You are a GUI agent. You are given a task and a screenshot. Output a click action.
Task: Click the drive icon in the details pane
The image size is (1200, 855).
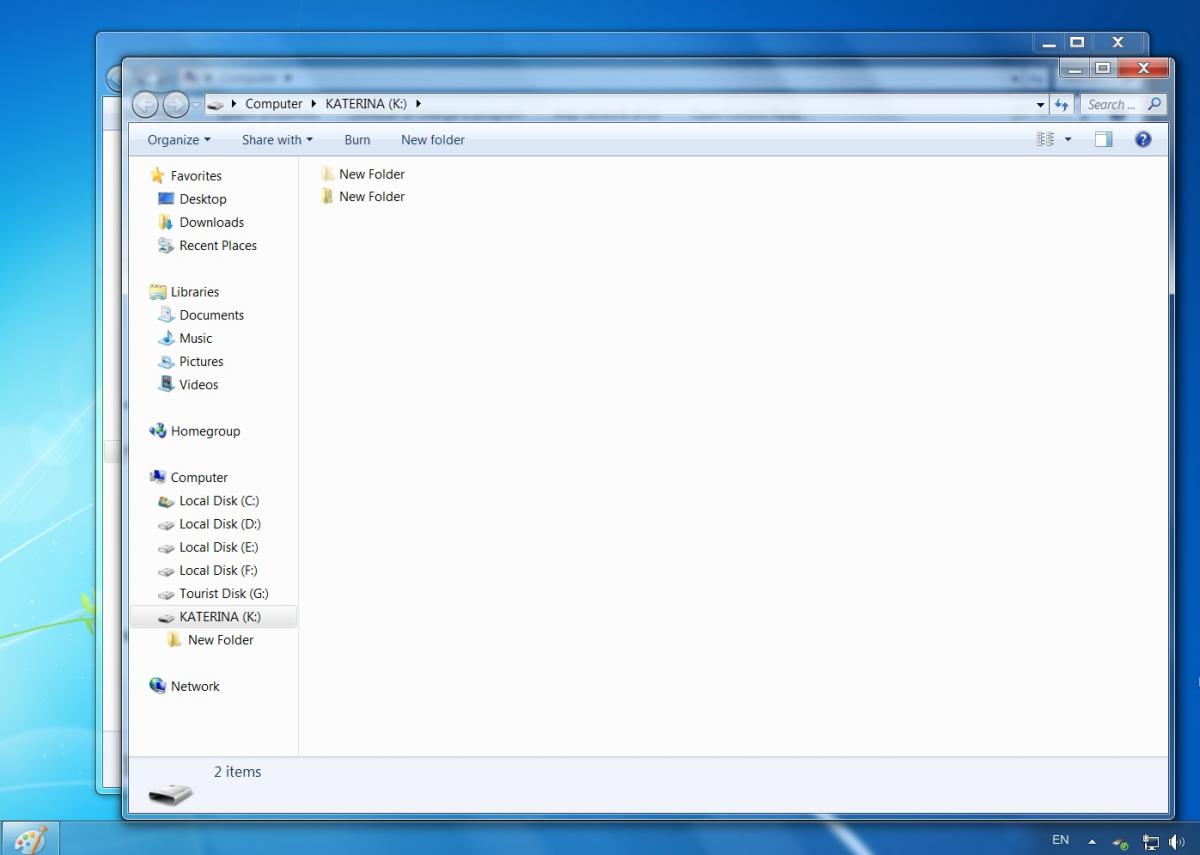coord(171,795)
